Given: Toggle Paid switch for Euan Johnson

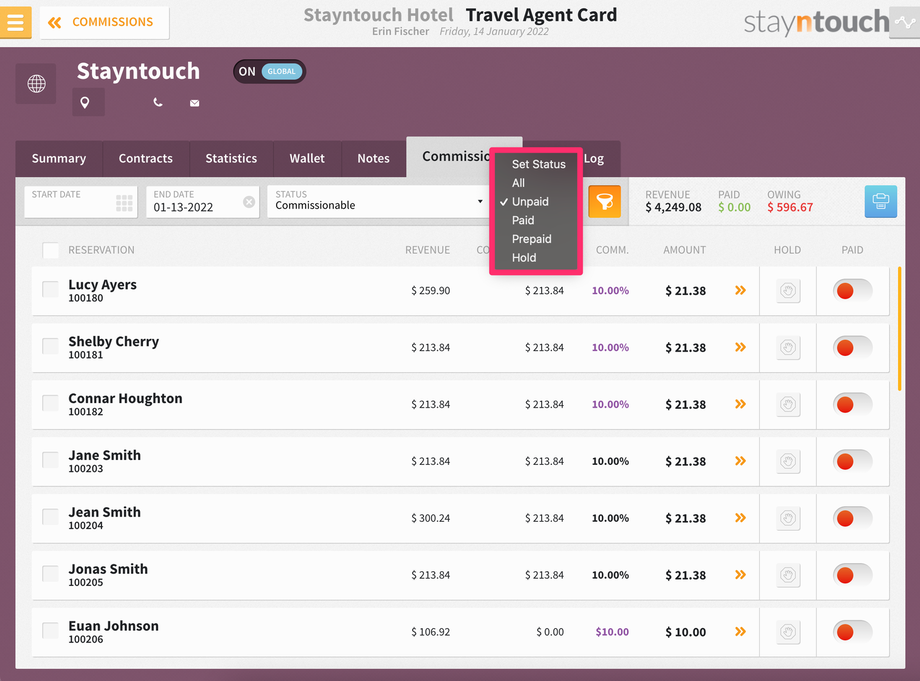Looking at the screenshot, I should click(x=853, y=632).
